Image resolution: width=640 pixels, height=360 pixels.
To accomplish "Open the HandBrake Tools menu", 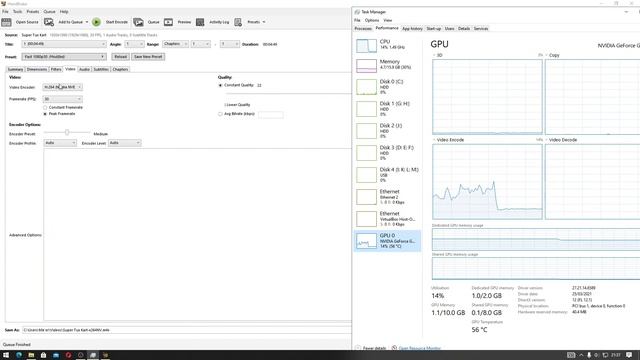I will (18, 12).
